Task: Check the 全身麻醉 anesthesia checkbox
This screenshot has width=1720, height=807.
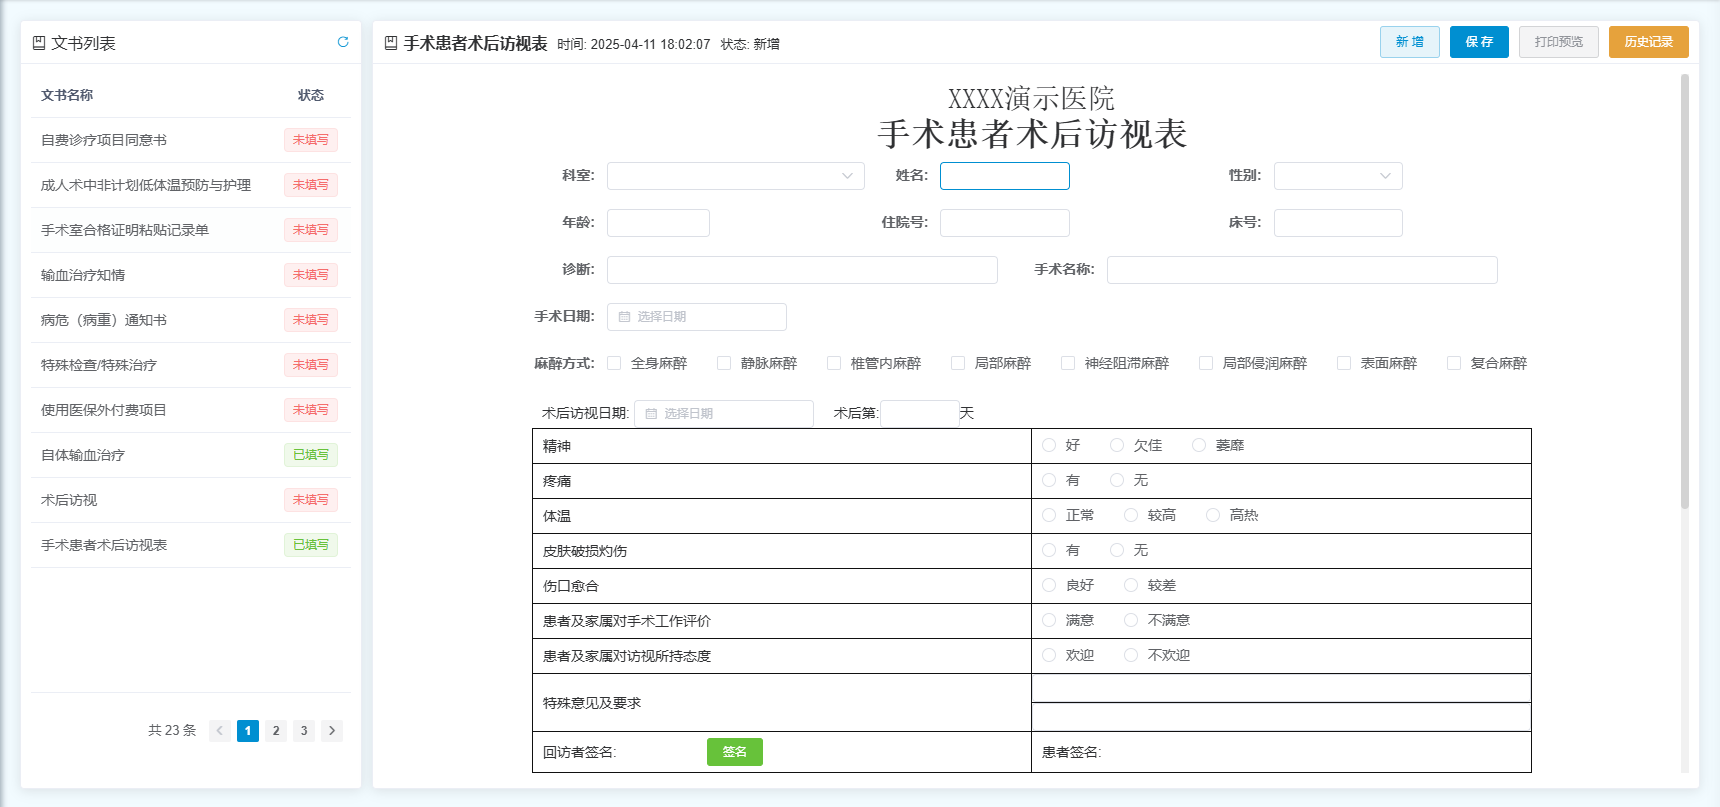Action: pyautogui.click(x=614, y=363)
